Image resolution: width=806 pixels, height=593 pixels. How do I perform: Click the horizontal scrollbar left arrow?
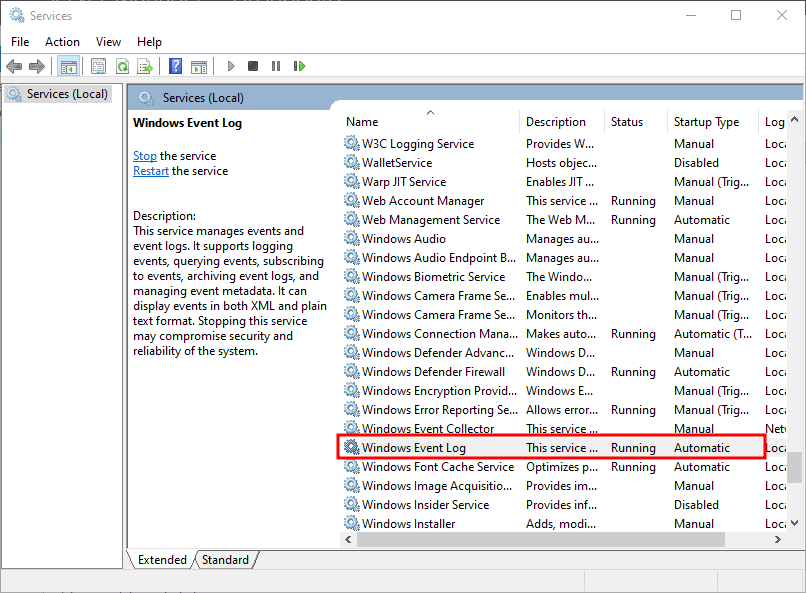coord(349,540)
